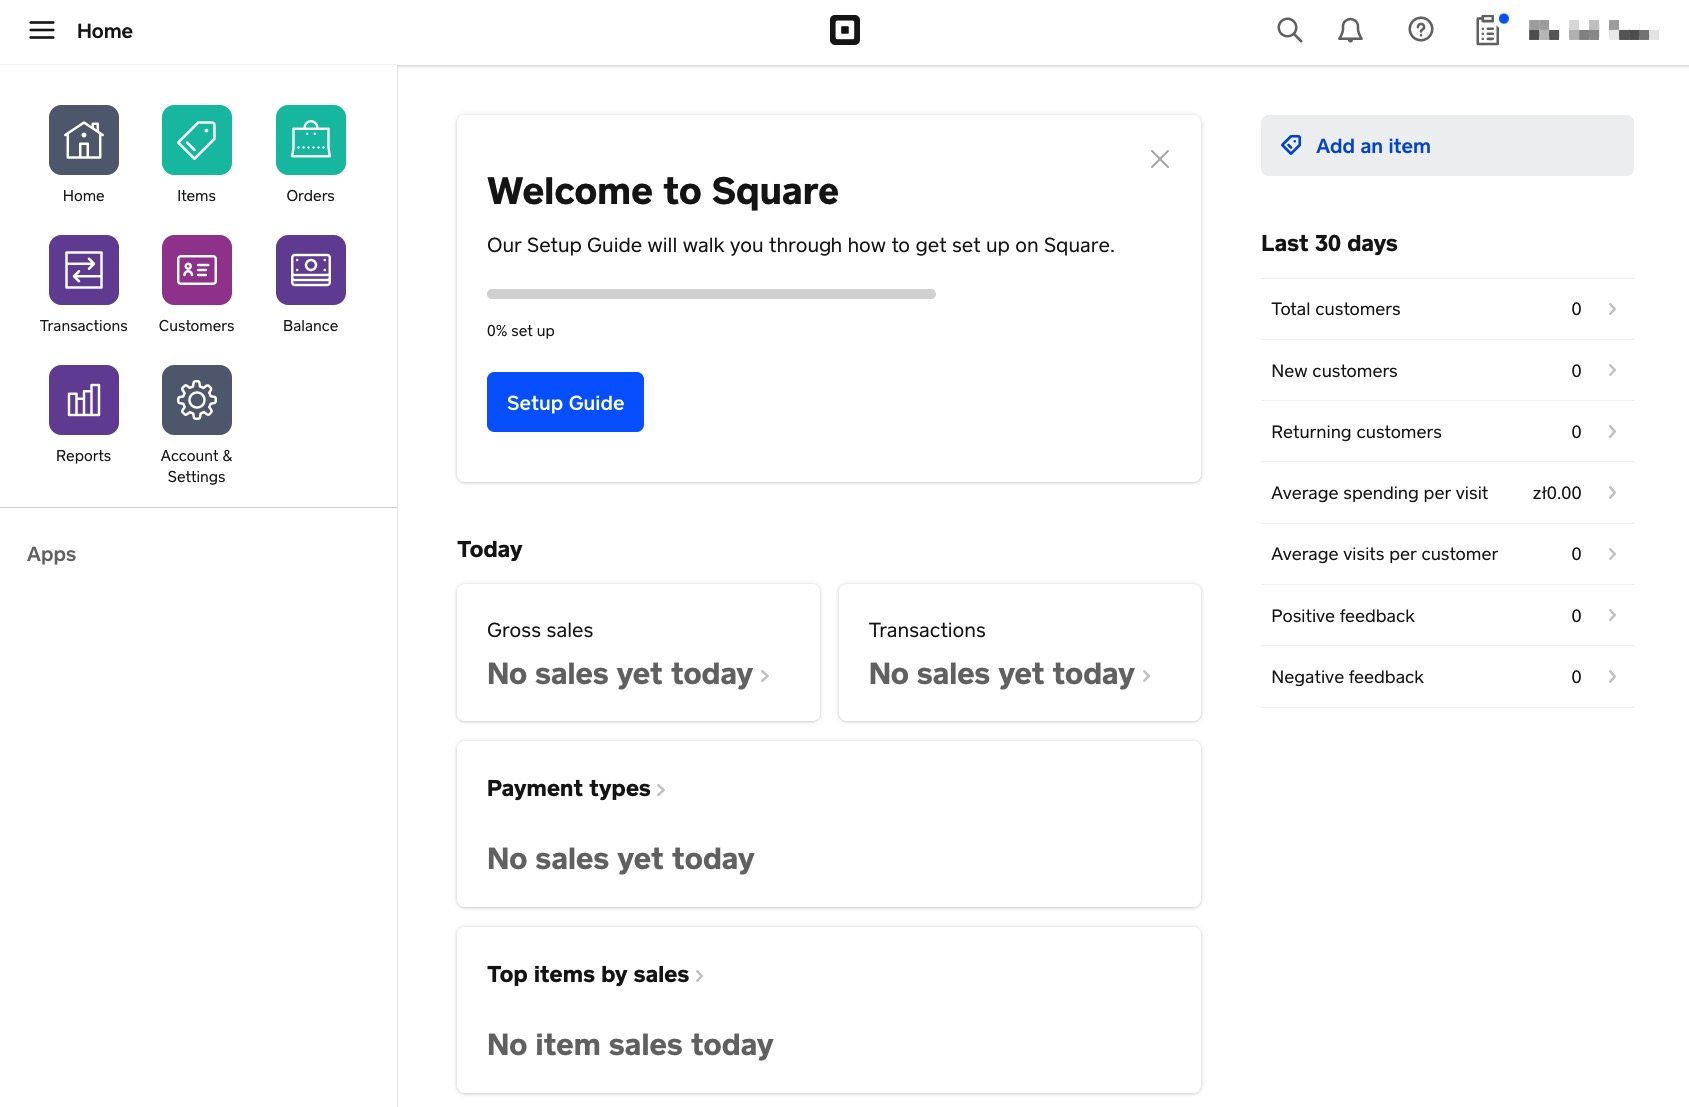1689x1107 pixels.
Task: Click the zł0.00 average spending value
Action: (1557, 493)
